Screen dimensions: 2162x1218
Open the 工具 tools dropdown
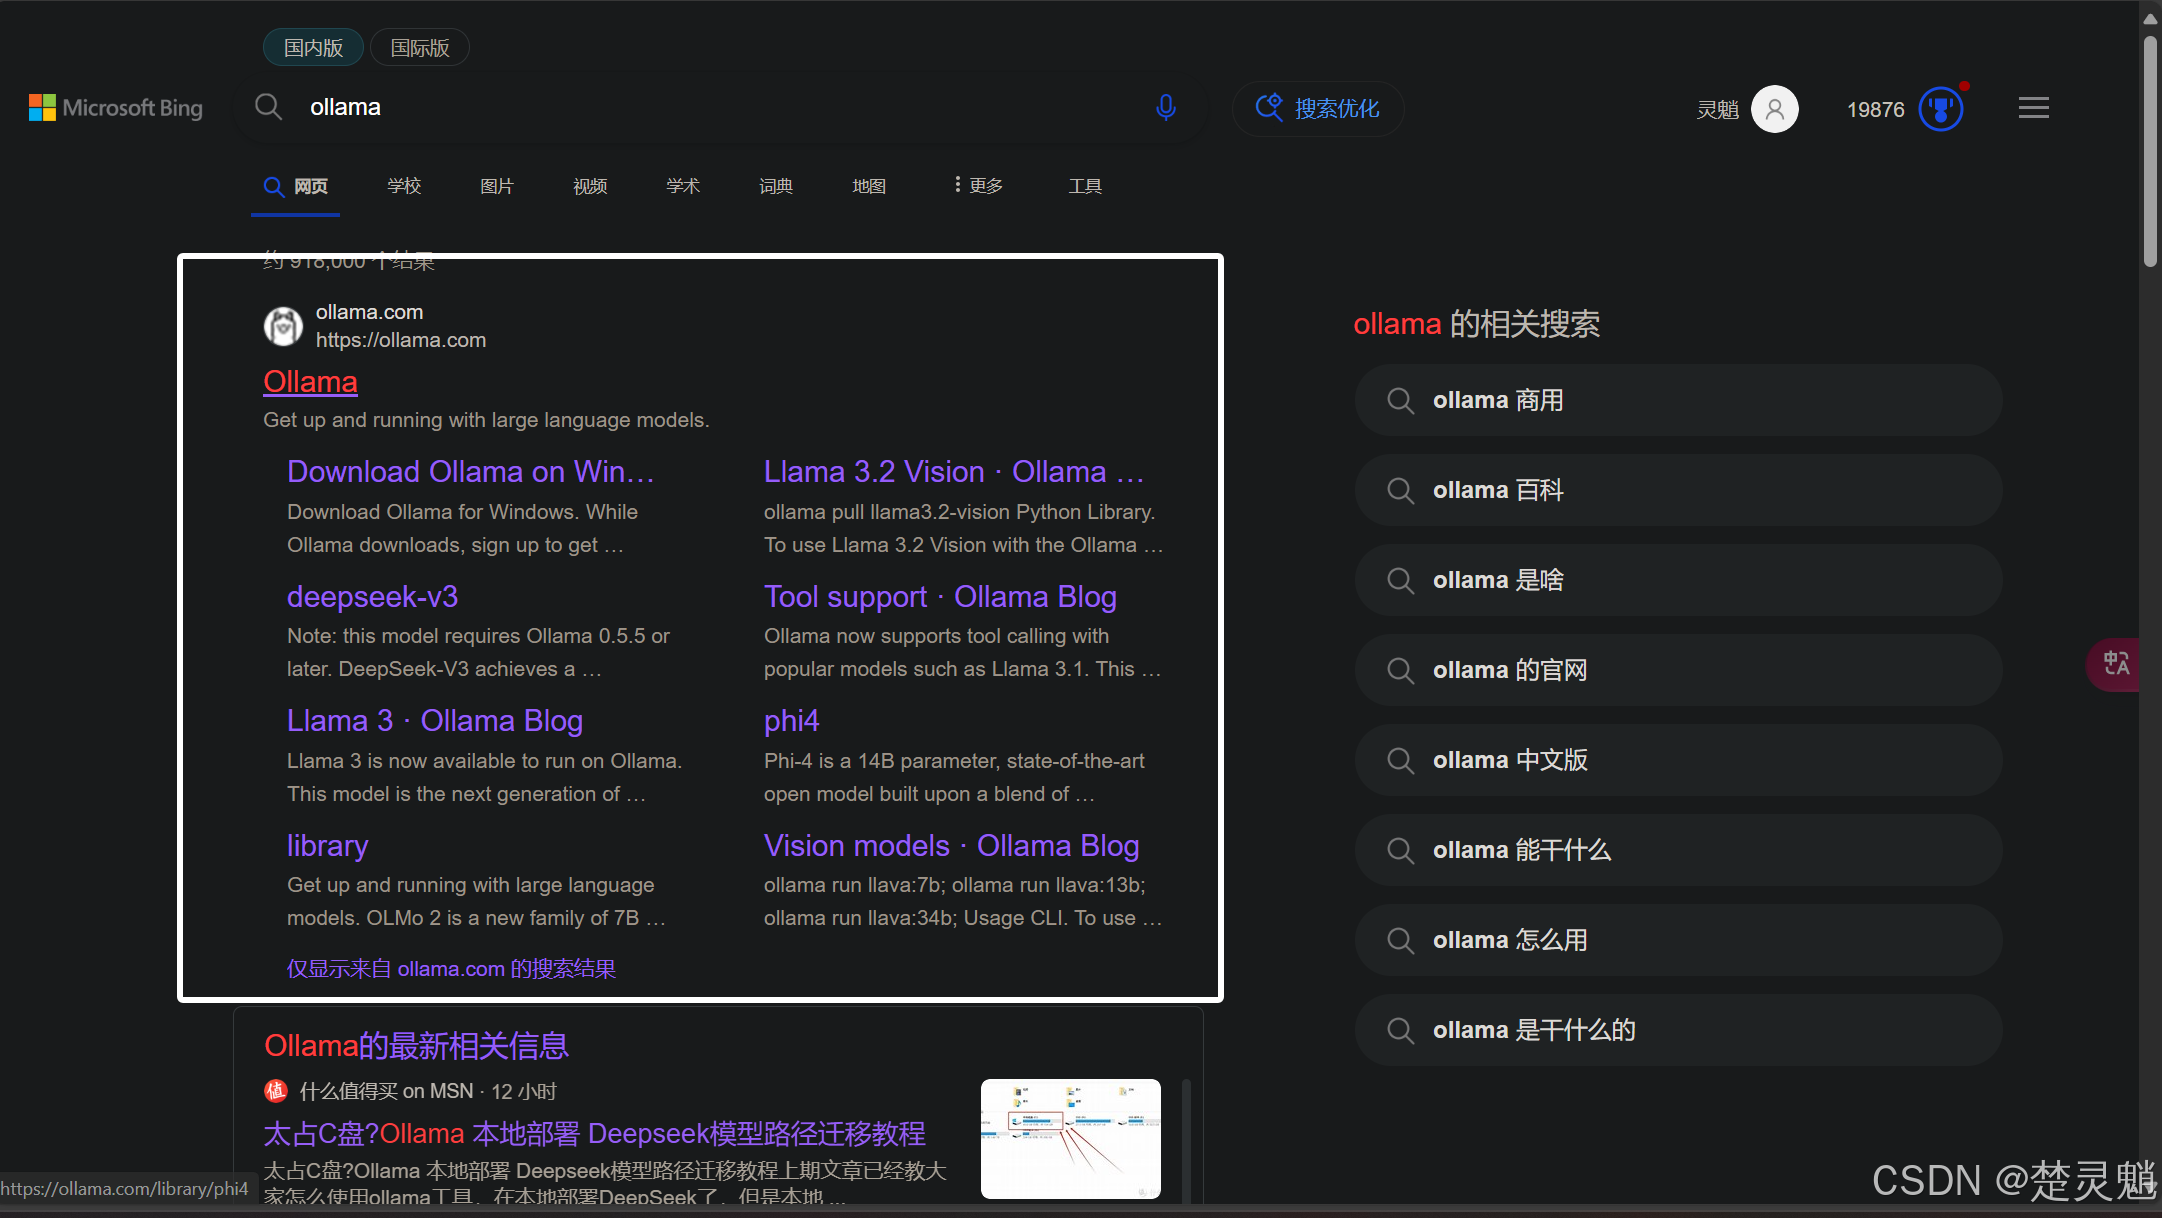point(1084,186)
